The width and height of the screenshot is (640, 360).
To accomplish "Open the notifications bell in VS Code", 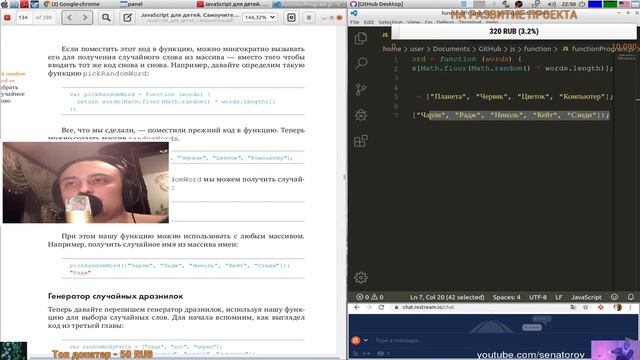I will [631, 297].
